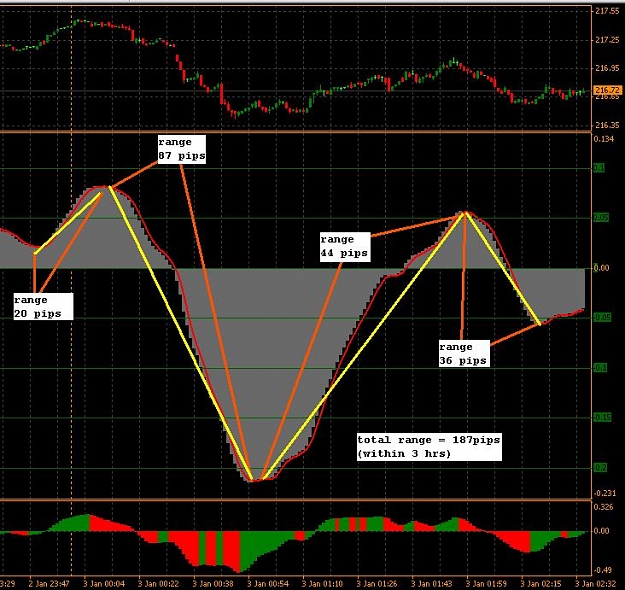This screenshot has height=590, width=625.
Task: Select the 216.35 price axis label
Action: click(607, 125)
